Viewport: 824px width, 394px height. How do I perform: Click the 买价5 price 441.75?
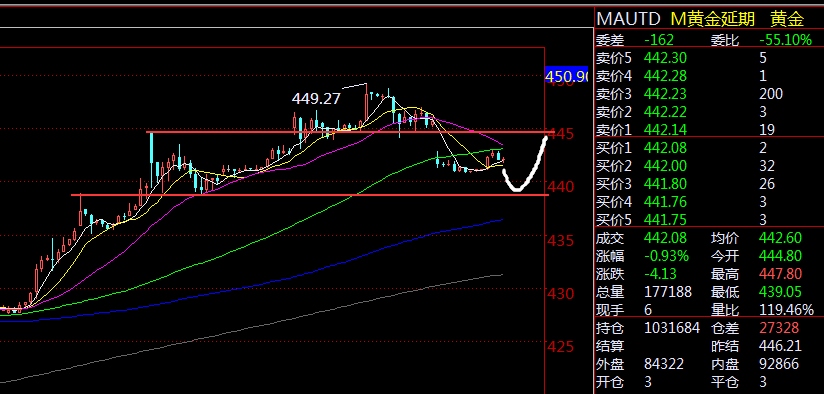pos(665,220)
